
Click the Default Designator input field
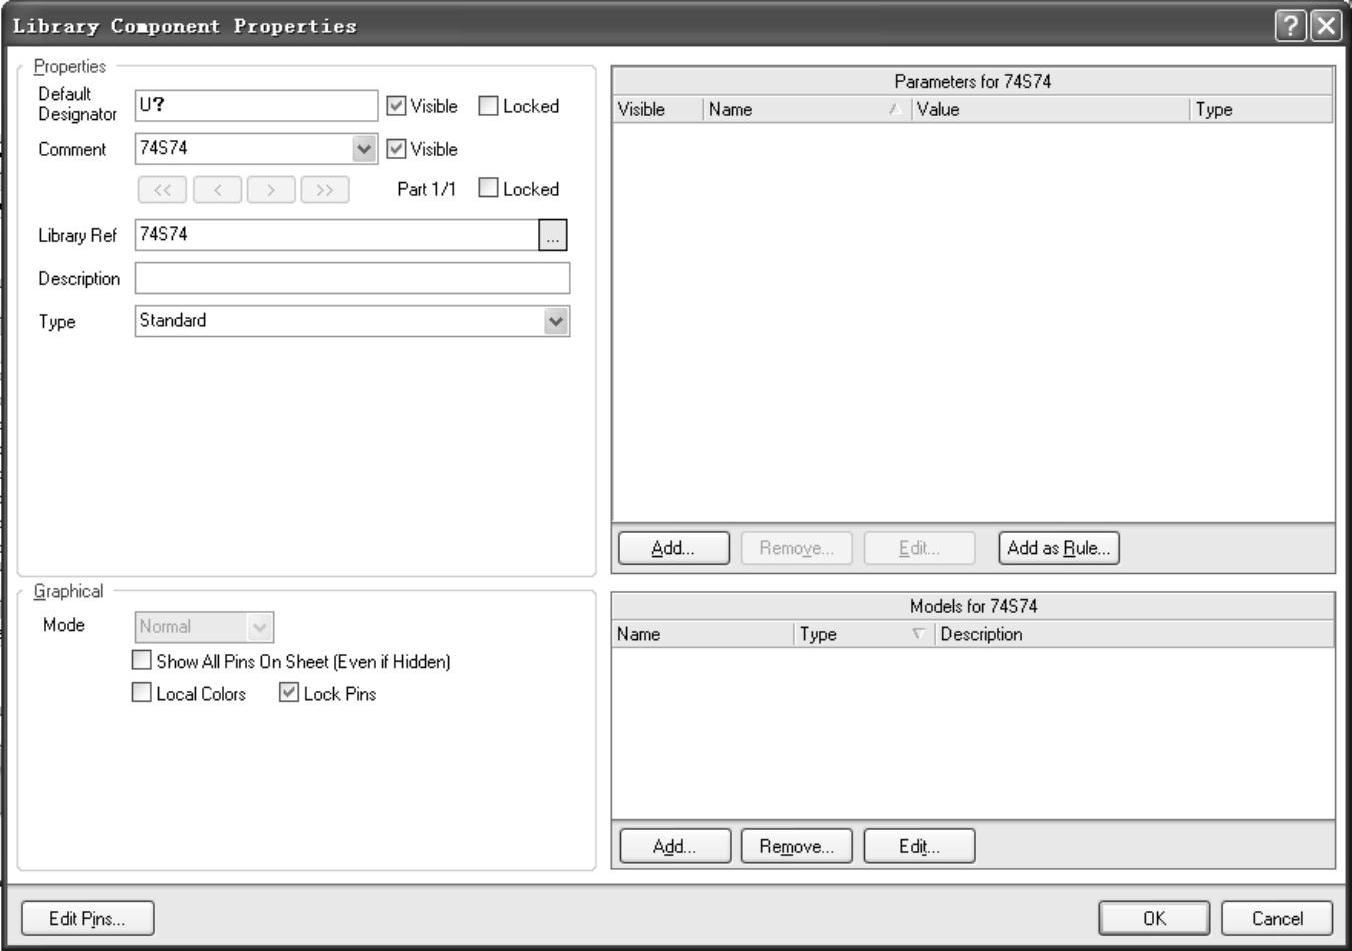tap(256, 105)
